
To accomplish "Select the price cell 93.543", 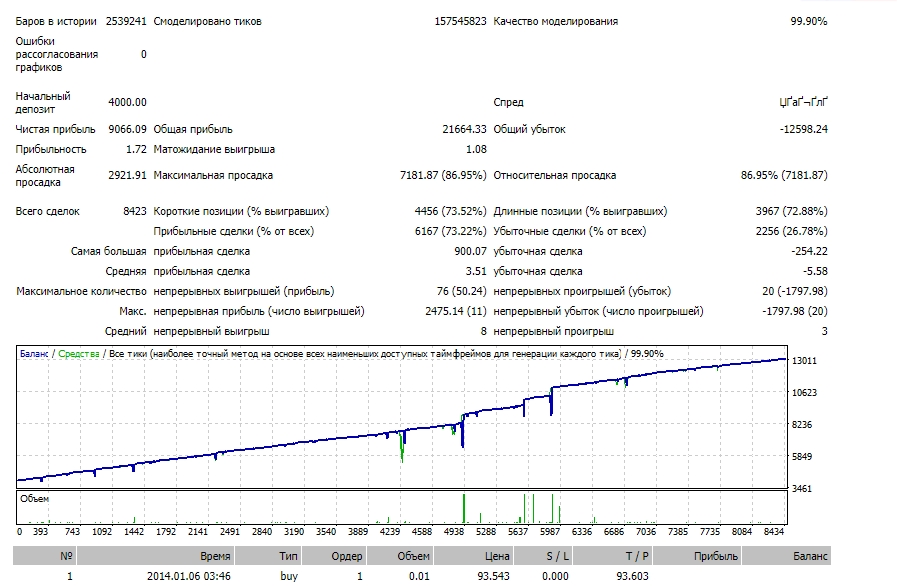I will (x=493, y=576).
